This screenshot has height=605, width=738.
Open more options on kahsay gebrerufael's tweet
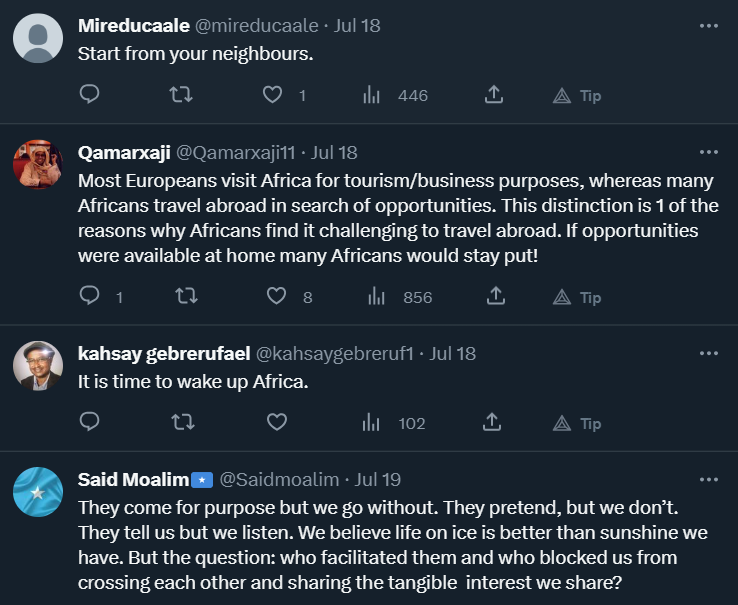click(709, 353)
